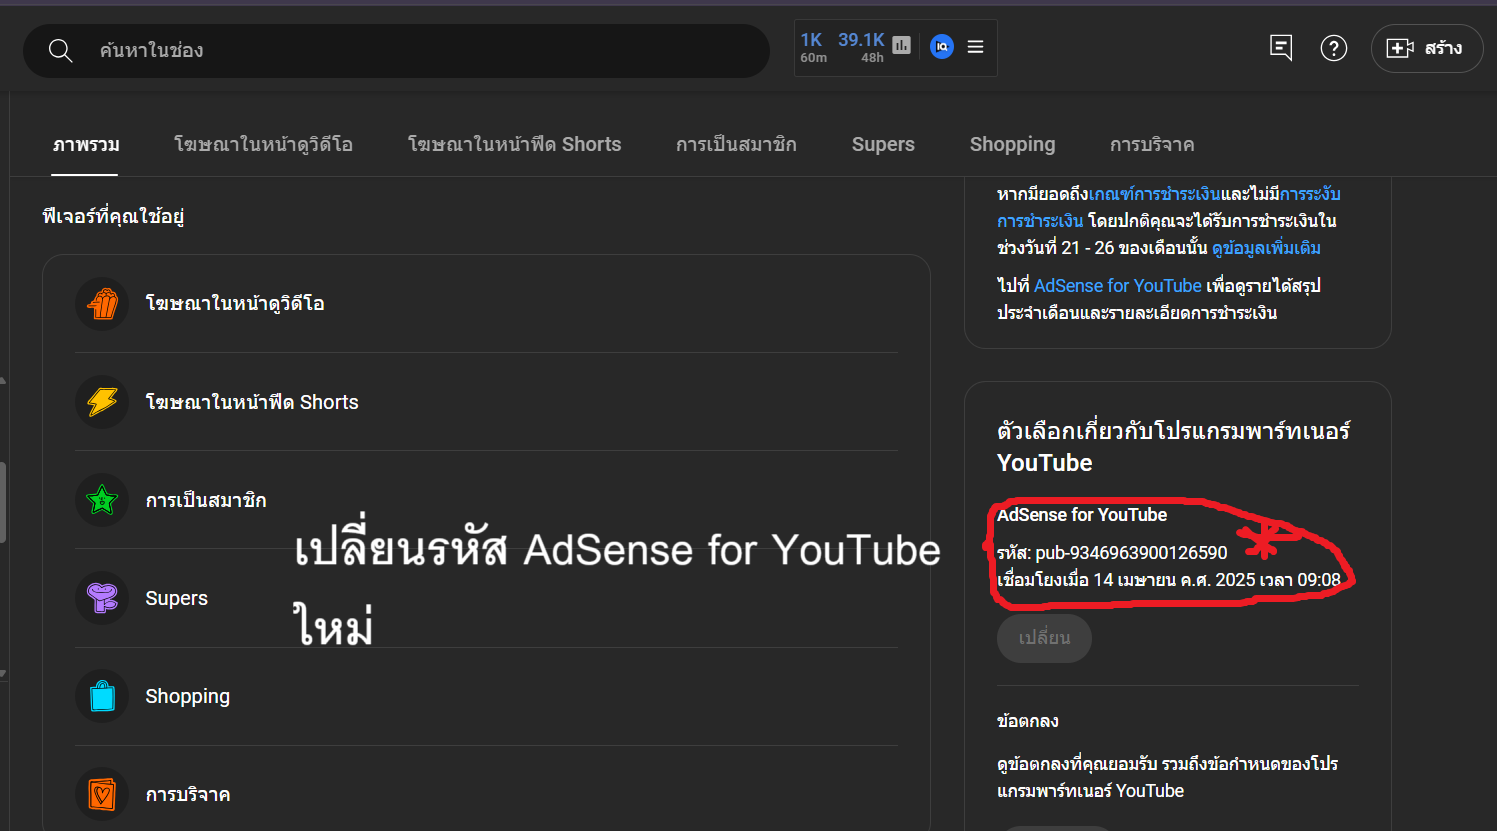Click the search magnifier icon
This screenshot has width=1497, height=831.
60,50
